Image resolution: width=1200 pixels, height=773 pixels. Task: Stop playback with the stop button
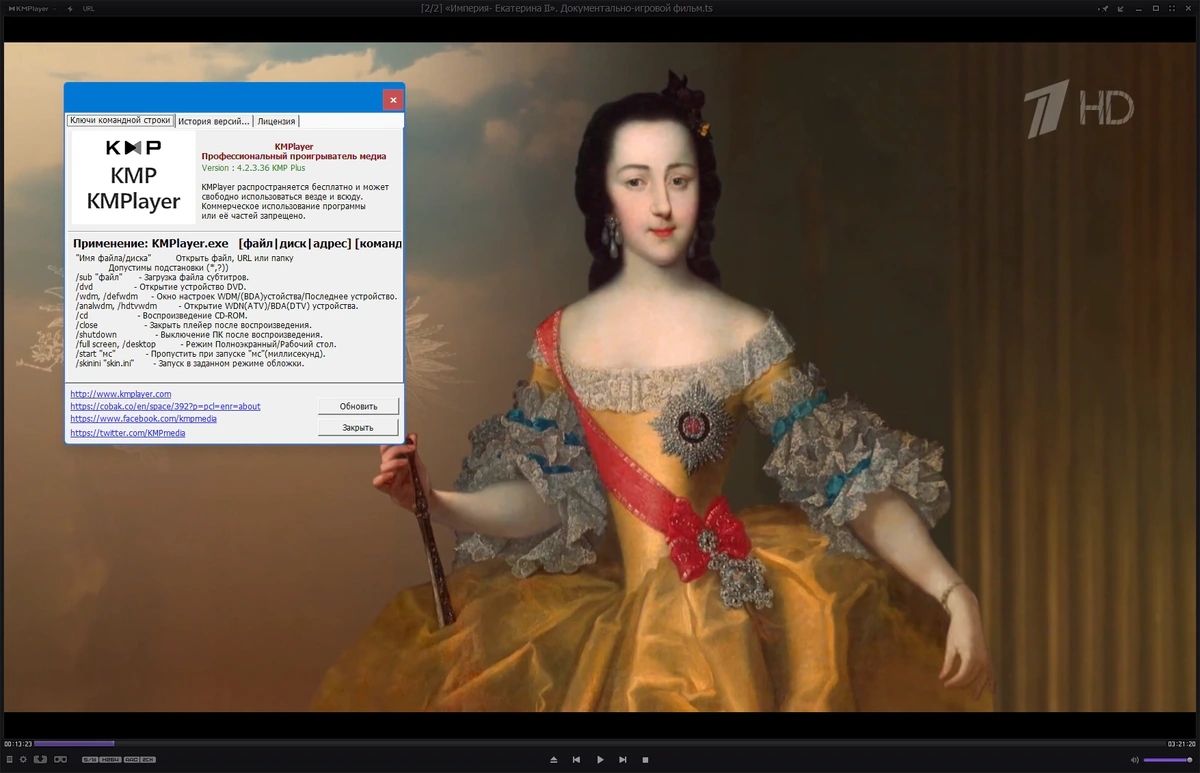click(646, 760)
